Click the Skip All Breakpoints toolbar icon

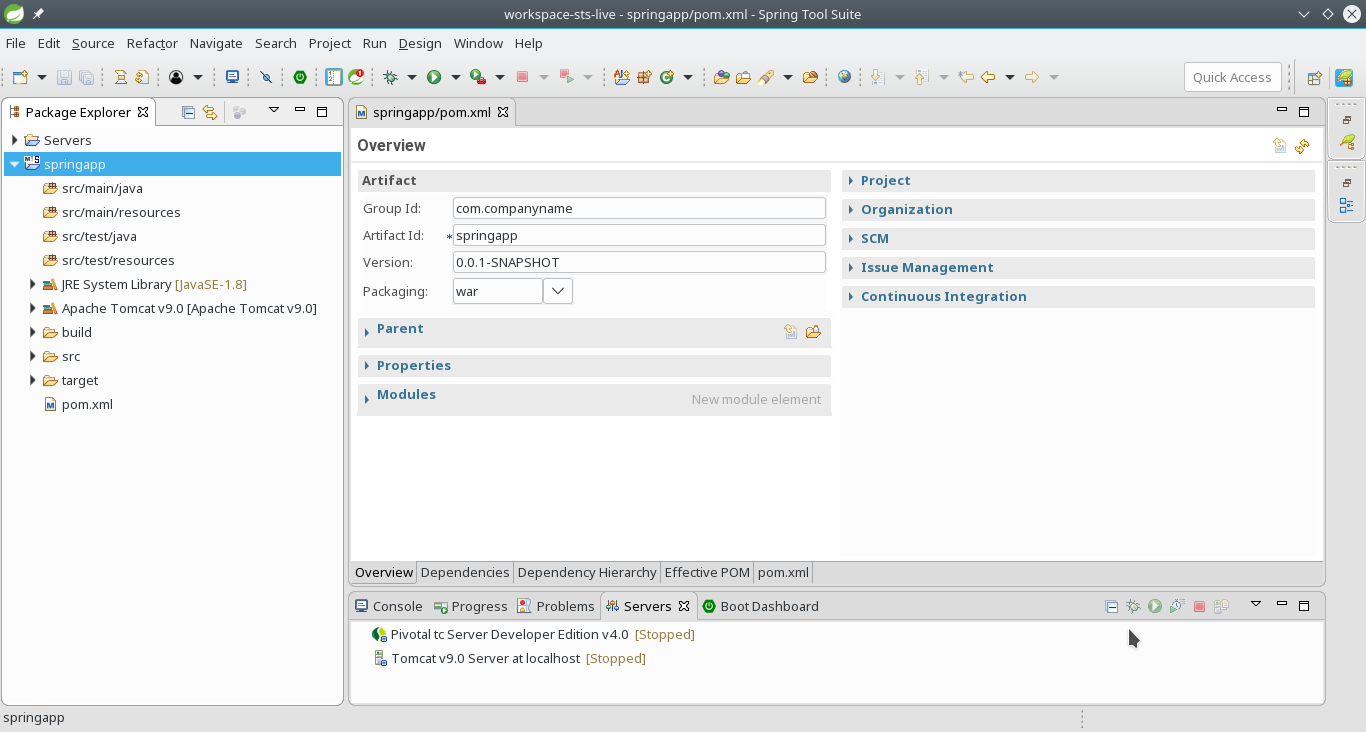pos(266,77)
